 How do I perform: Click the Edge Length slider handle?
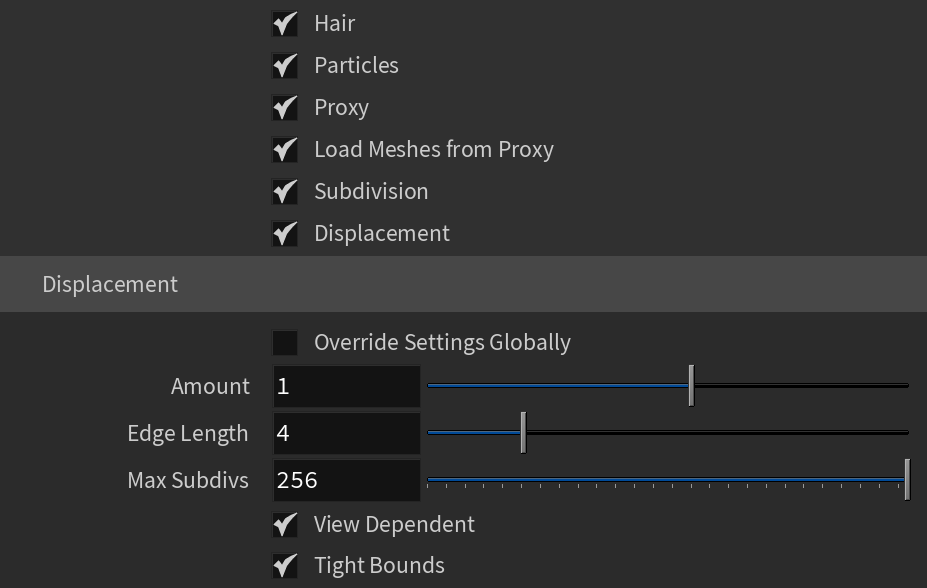(523, 433)
